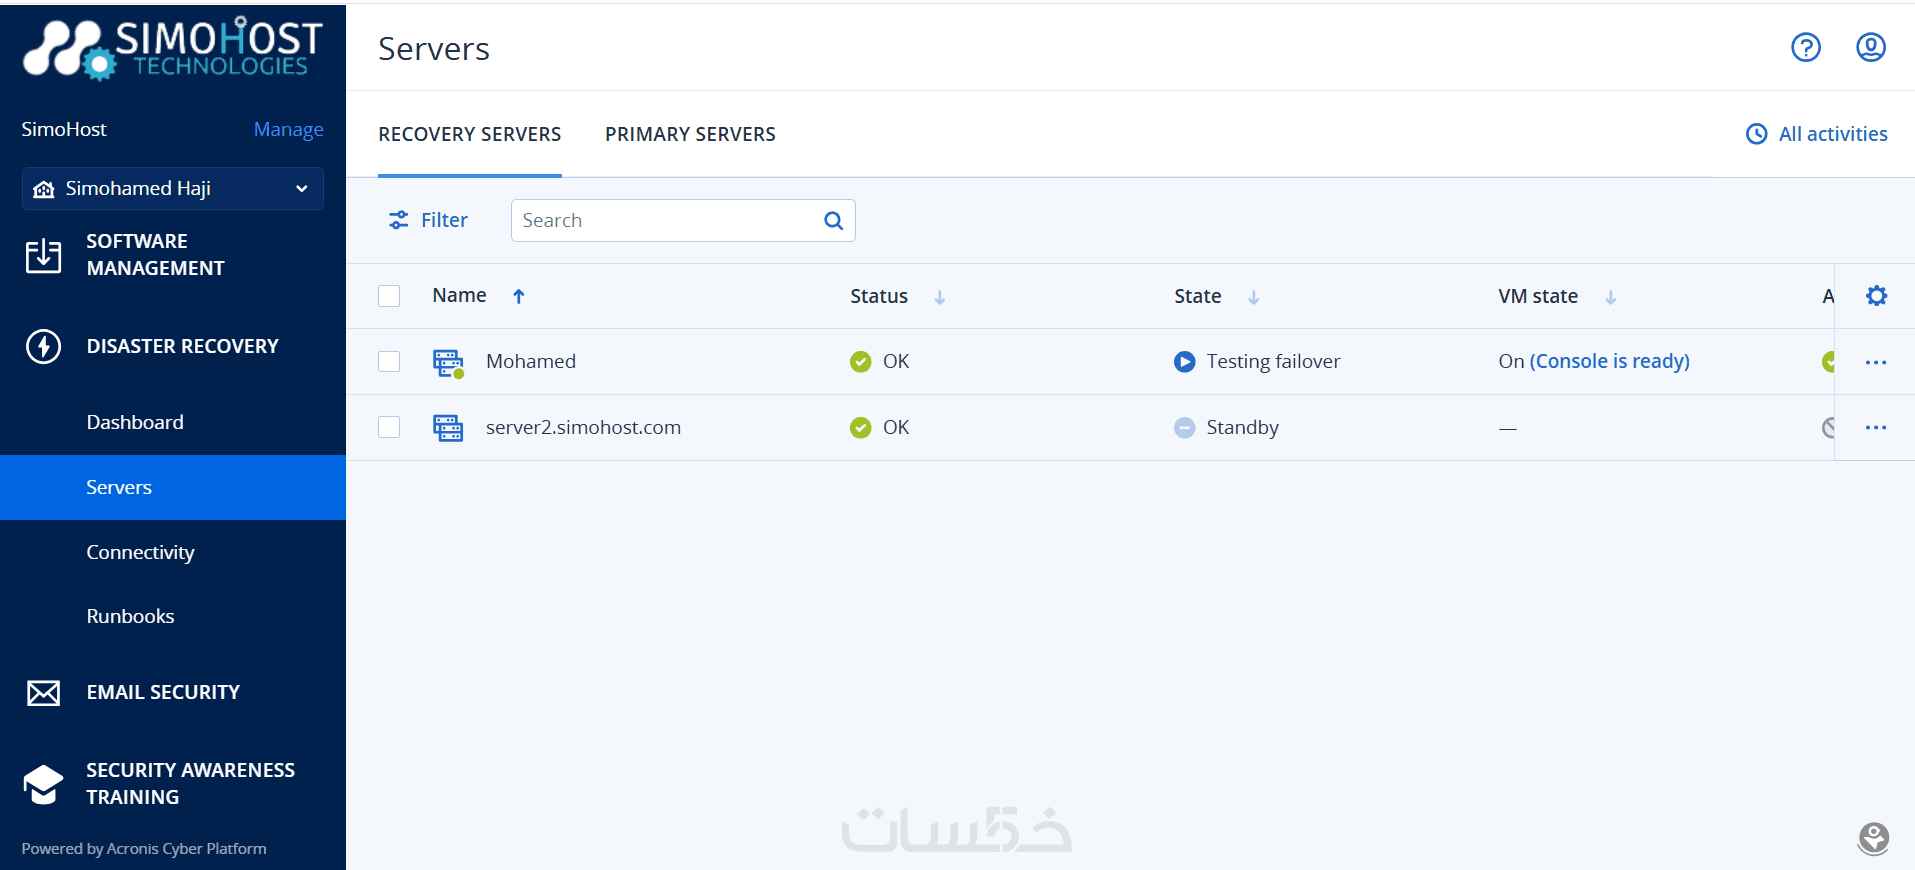Expand the Simohamed Haji tenant dropdown
1915x870 pixels.
(x=173, y=189)
